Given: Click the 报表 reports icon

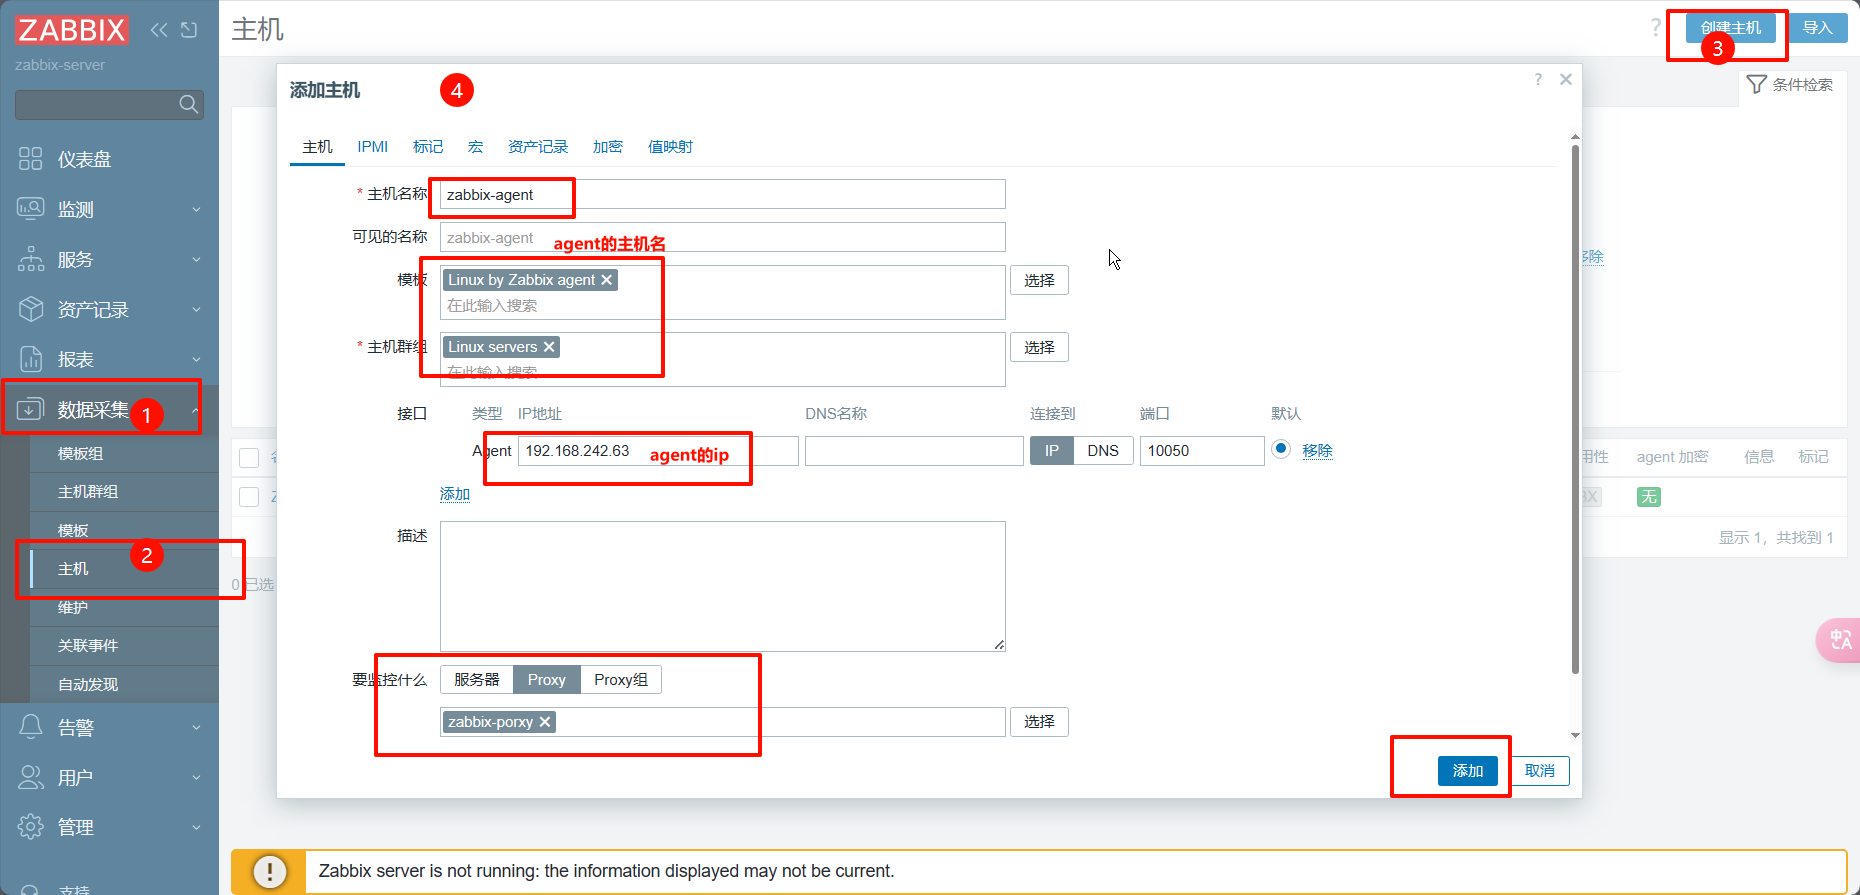Looking at the screenshot, I should coord(31,359).
